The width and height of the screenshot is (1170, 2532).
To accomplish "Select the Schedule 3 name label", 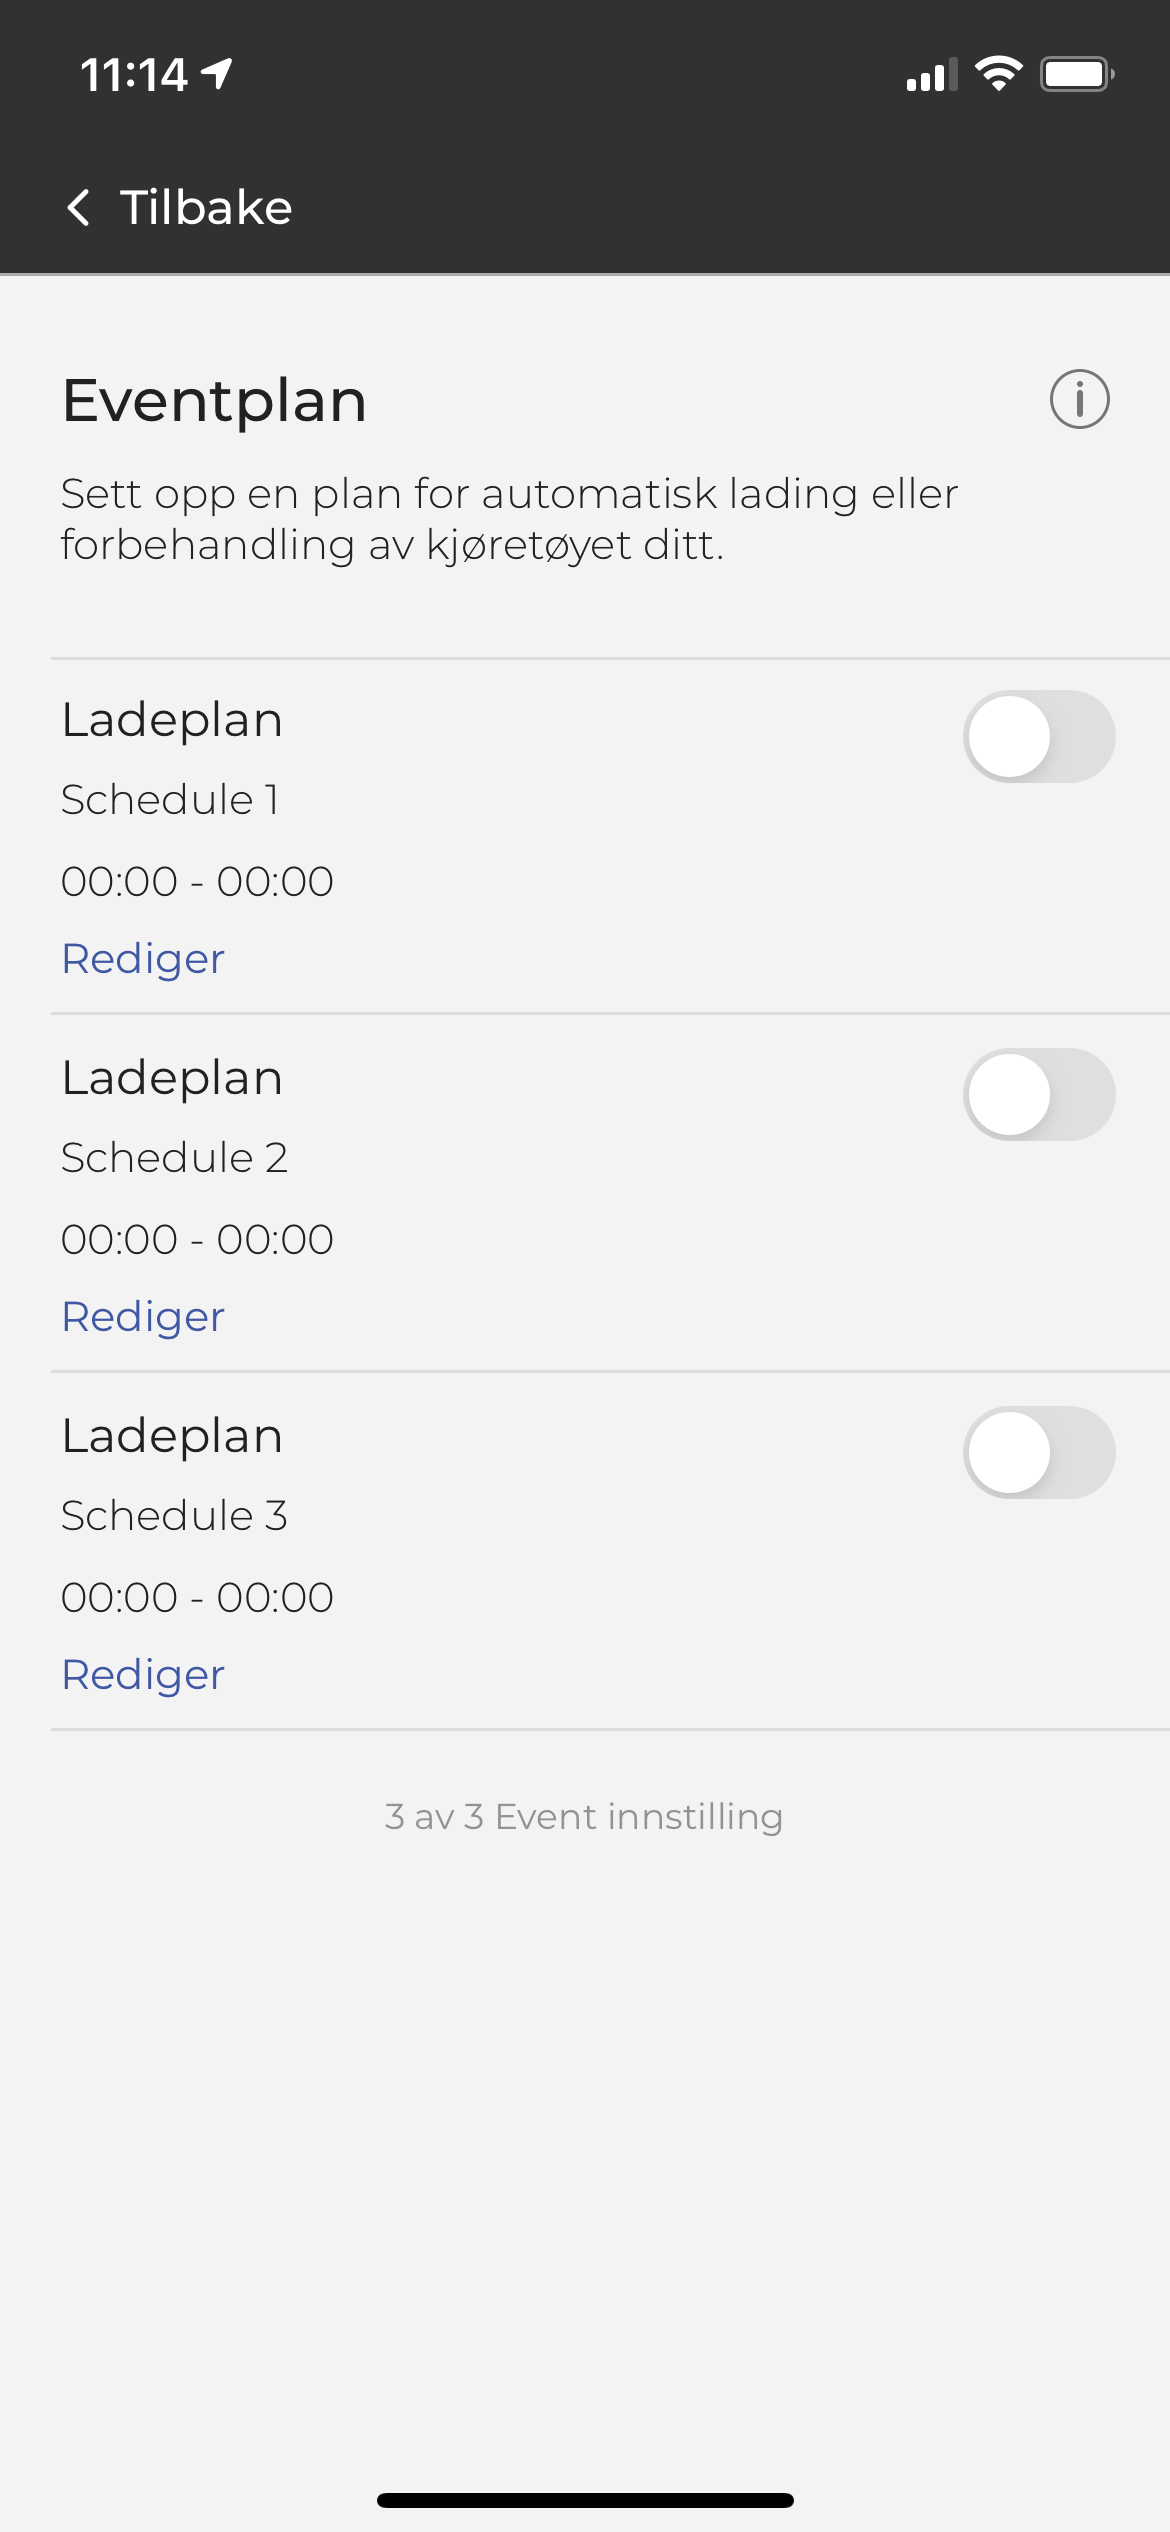I will click(x=174, y=1515).
